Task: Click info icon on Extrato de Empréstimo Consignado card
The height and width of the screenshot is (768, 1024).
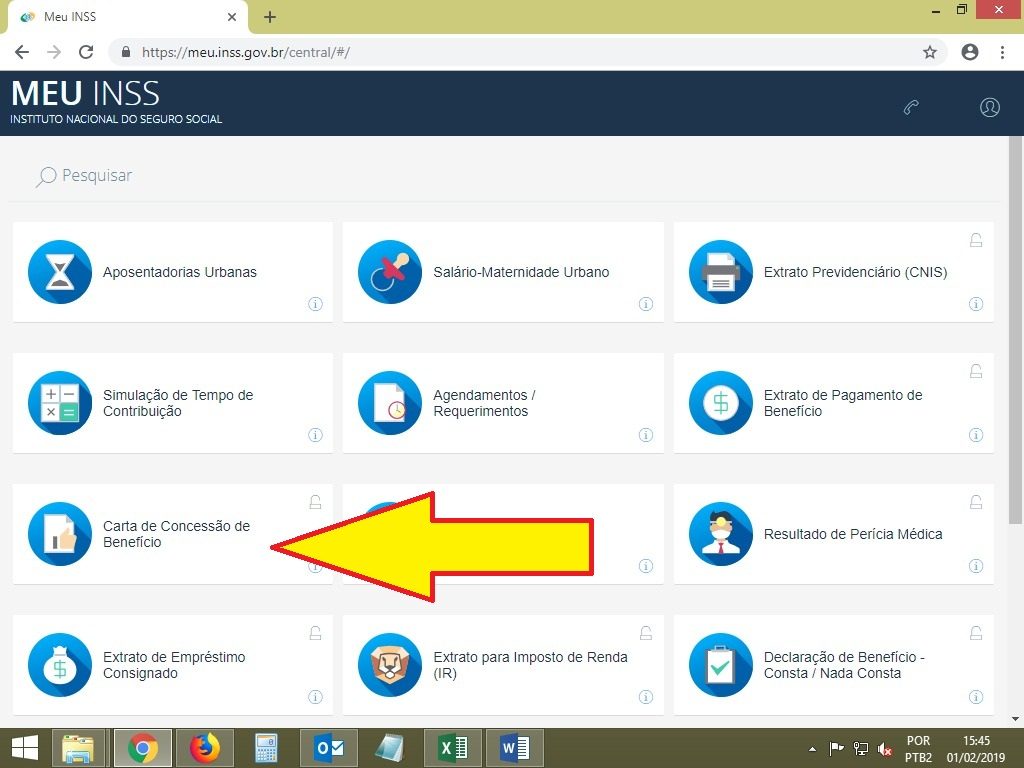Action: coord(315,697)
